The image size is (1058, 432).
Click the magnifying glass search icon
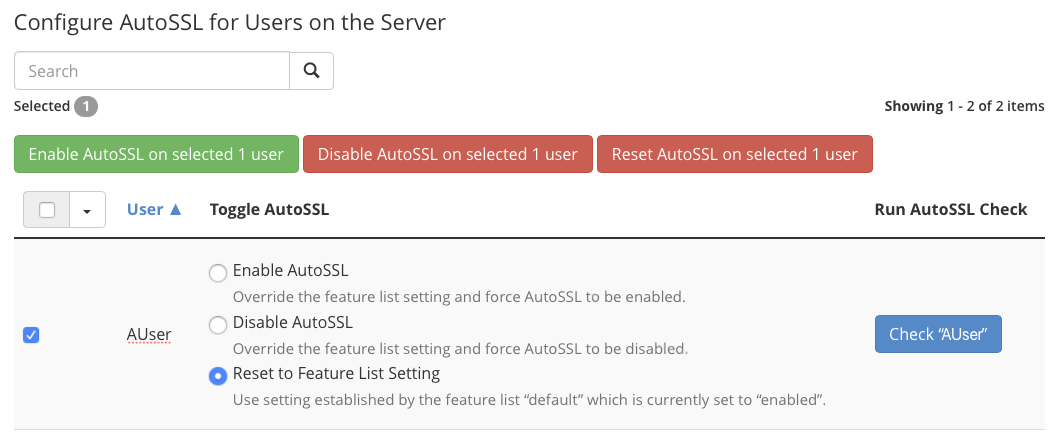coord(311,71)
